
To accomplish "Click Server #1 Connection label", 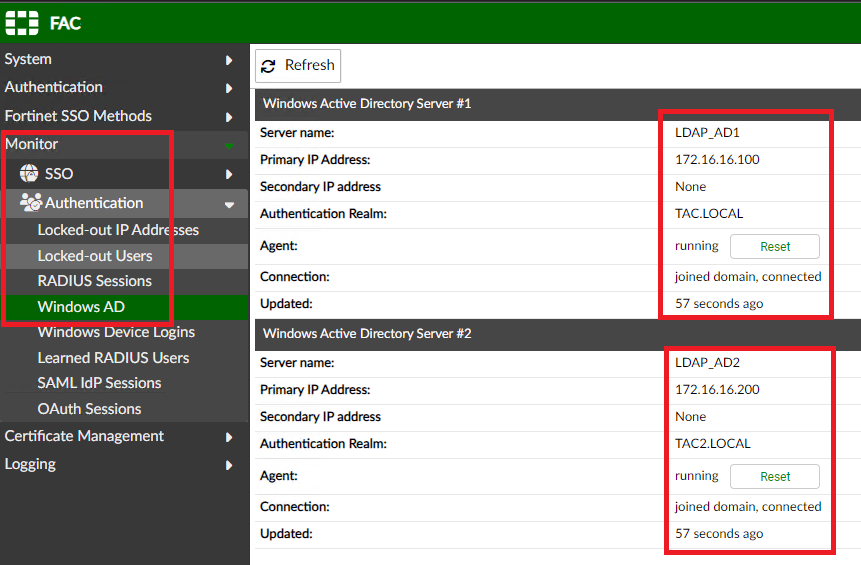I will coord(294,277).
